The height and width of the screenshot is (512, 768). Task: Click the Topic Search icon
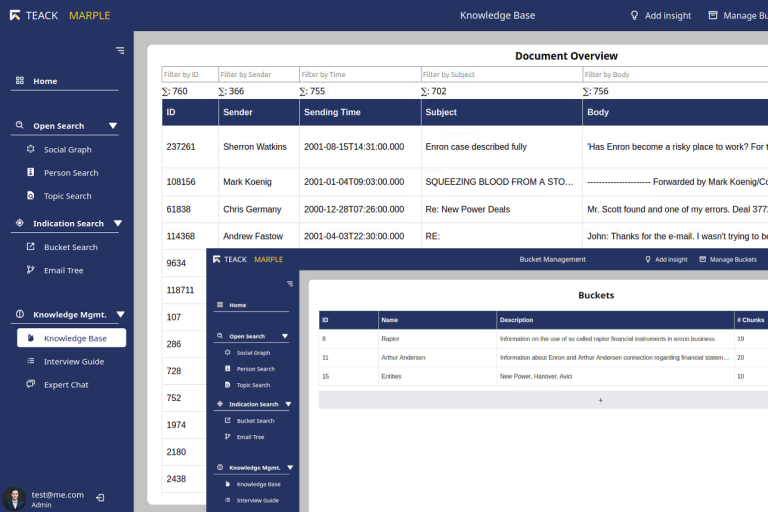[x=30, y=195]
